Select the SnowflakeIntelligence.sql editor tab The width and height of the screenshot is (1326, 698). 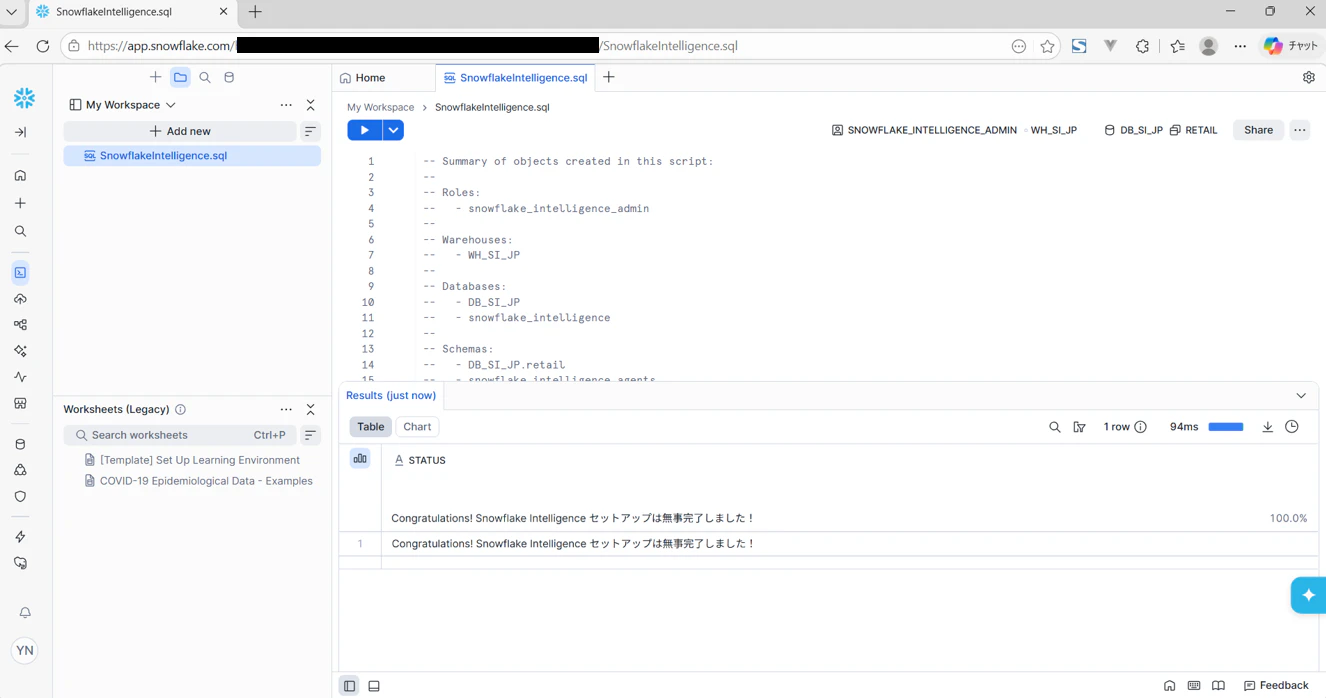(x=516, y=78)
